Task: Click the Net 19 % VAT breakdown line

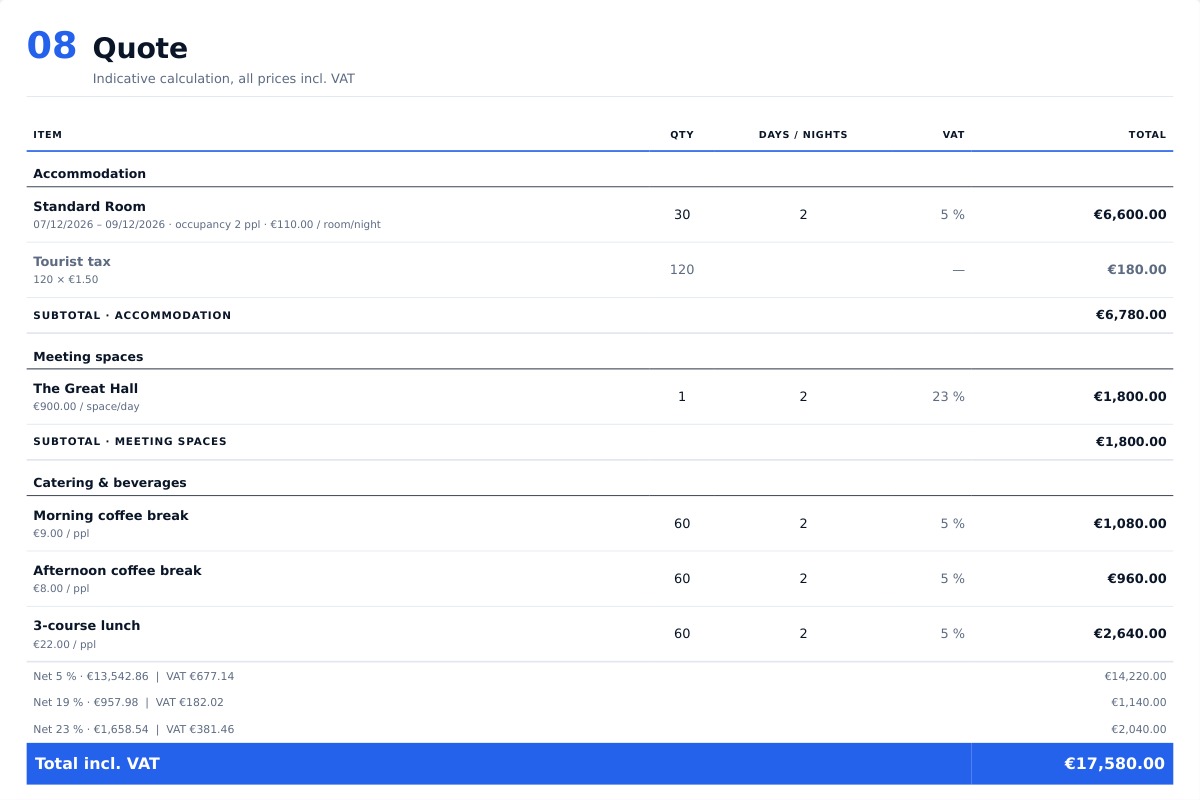Action: [x=600, y=703]
